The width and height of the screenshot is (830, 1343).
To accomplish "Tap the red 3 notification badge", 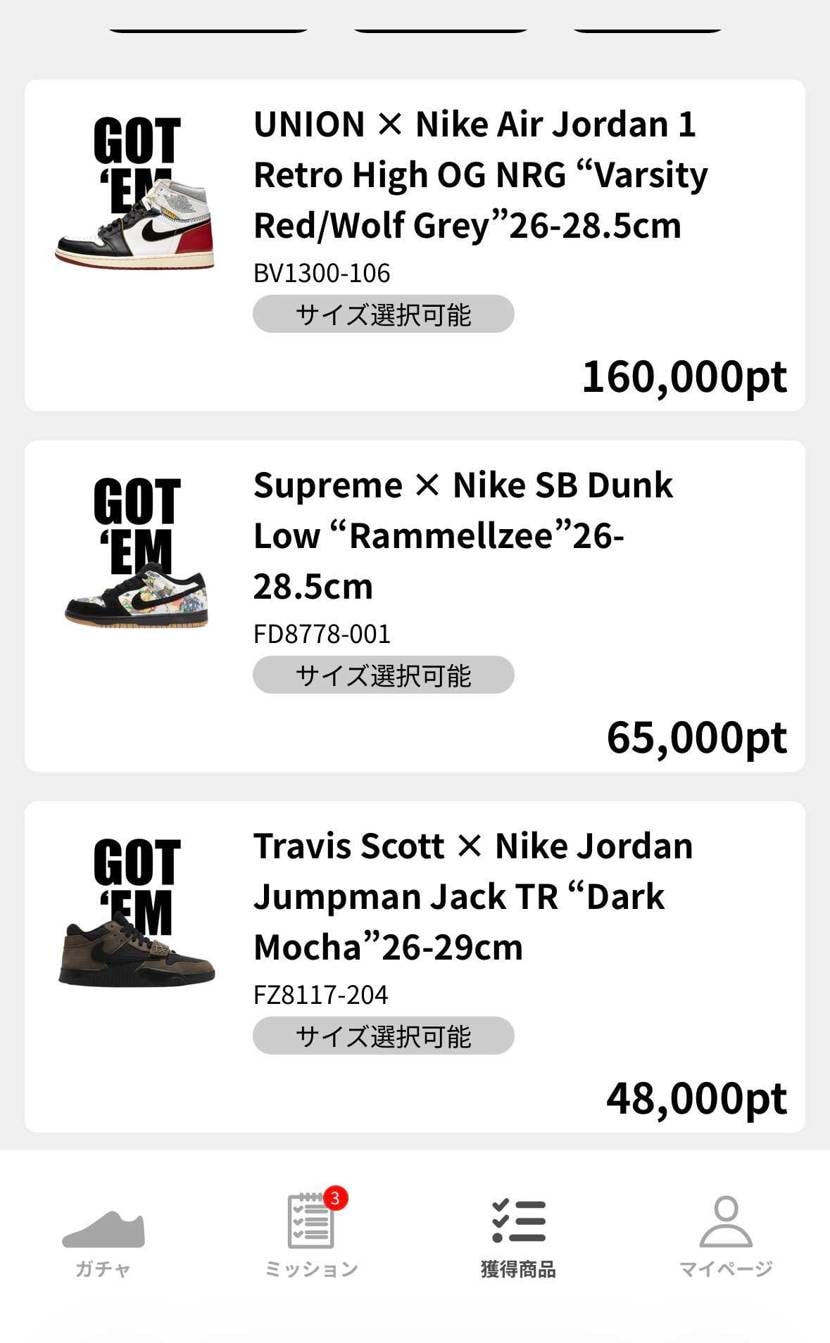I will [x=335, y=1197].
